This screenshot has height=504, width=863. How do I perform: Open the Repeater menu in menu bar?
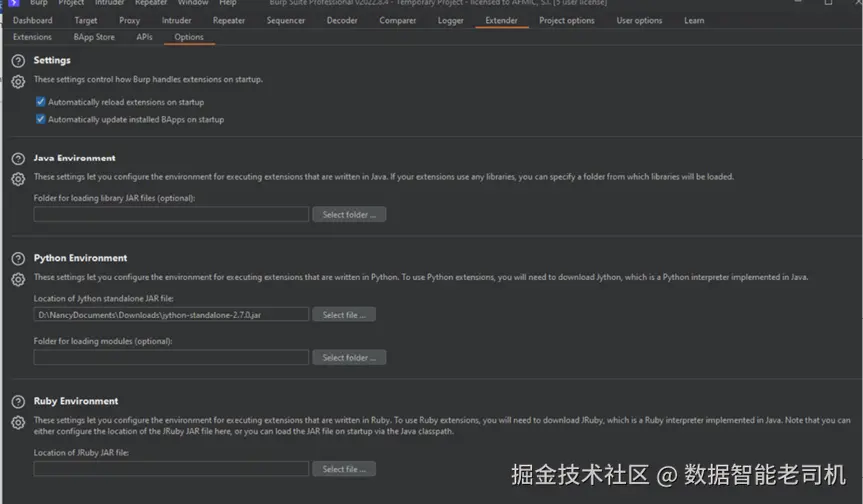pos(151,3)
